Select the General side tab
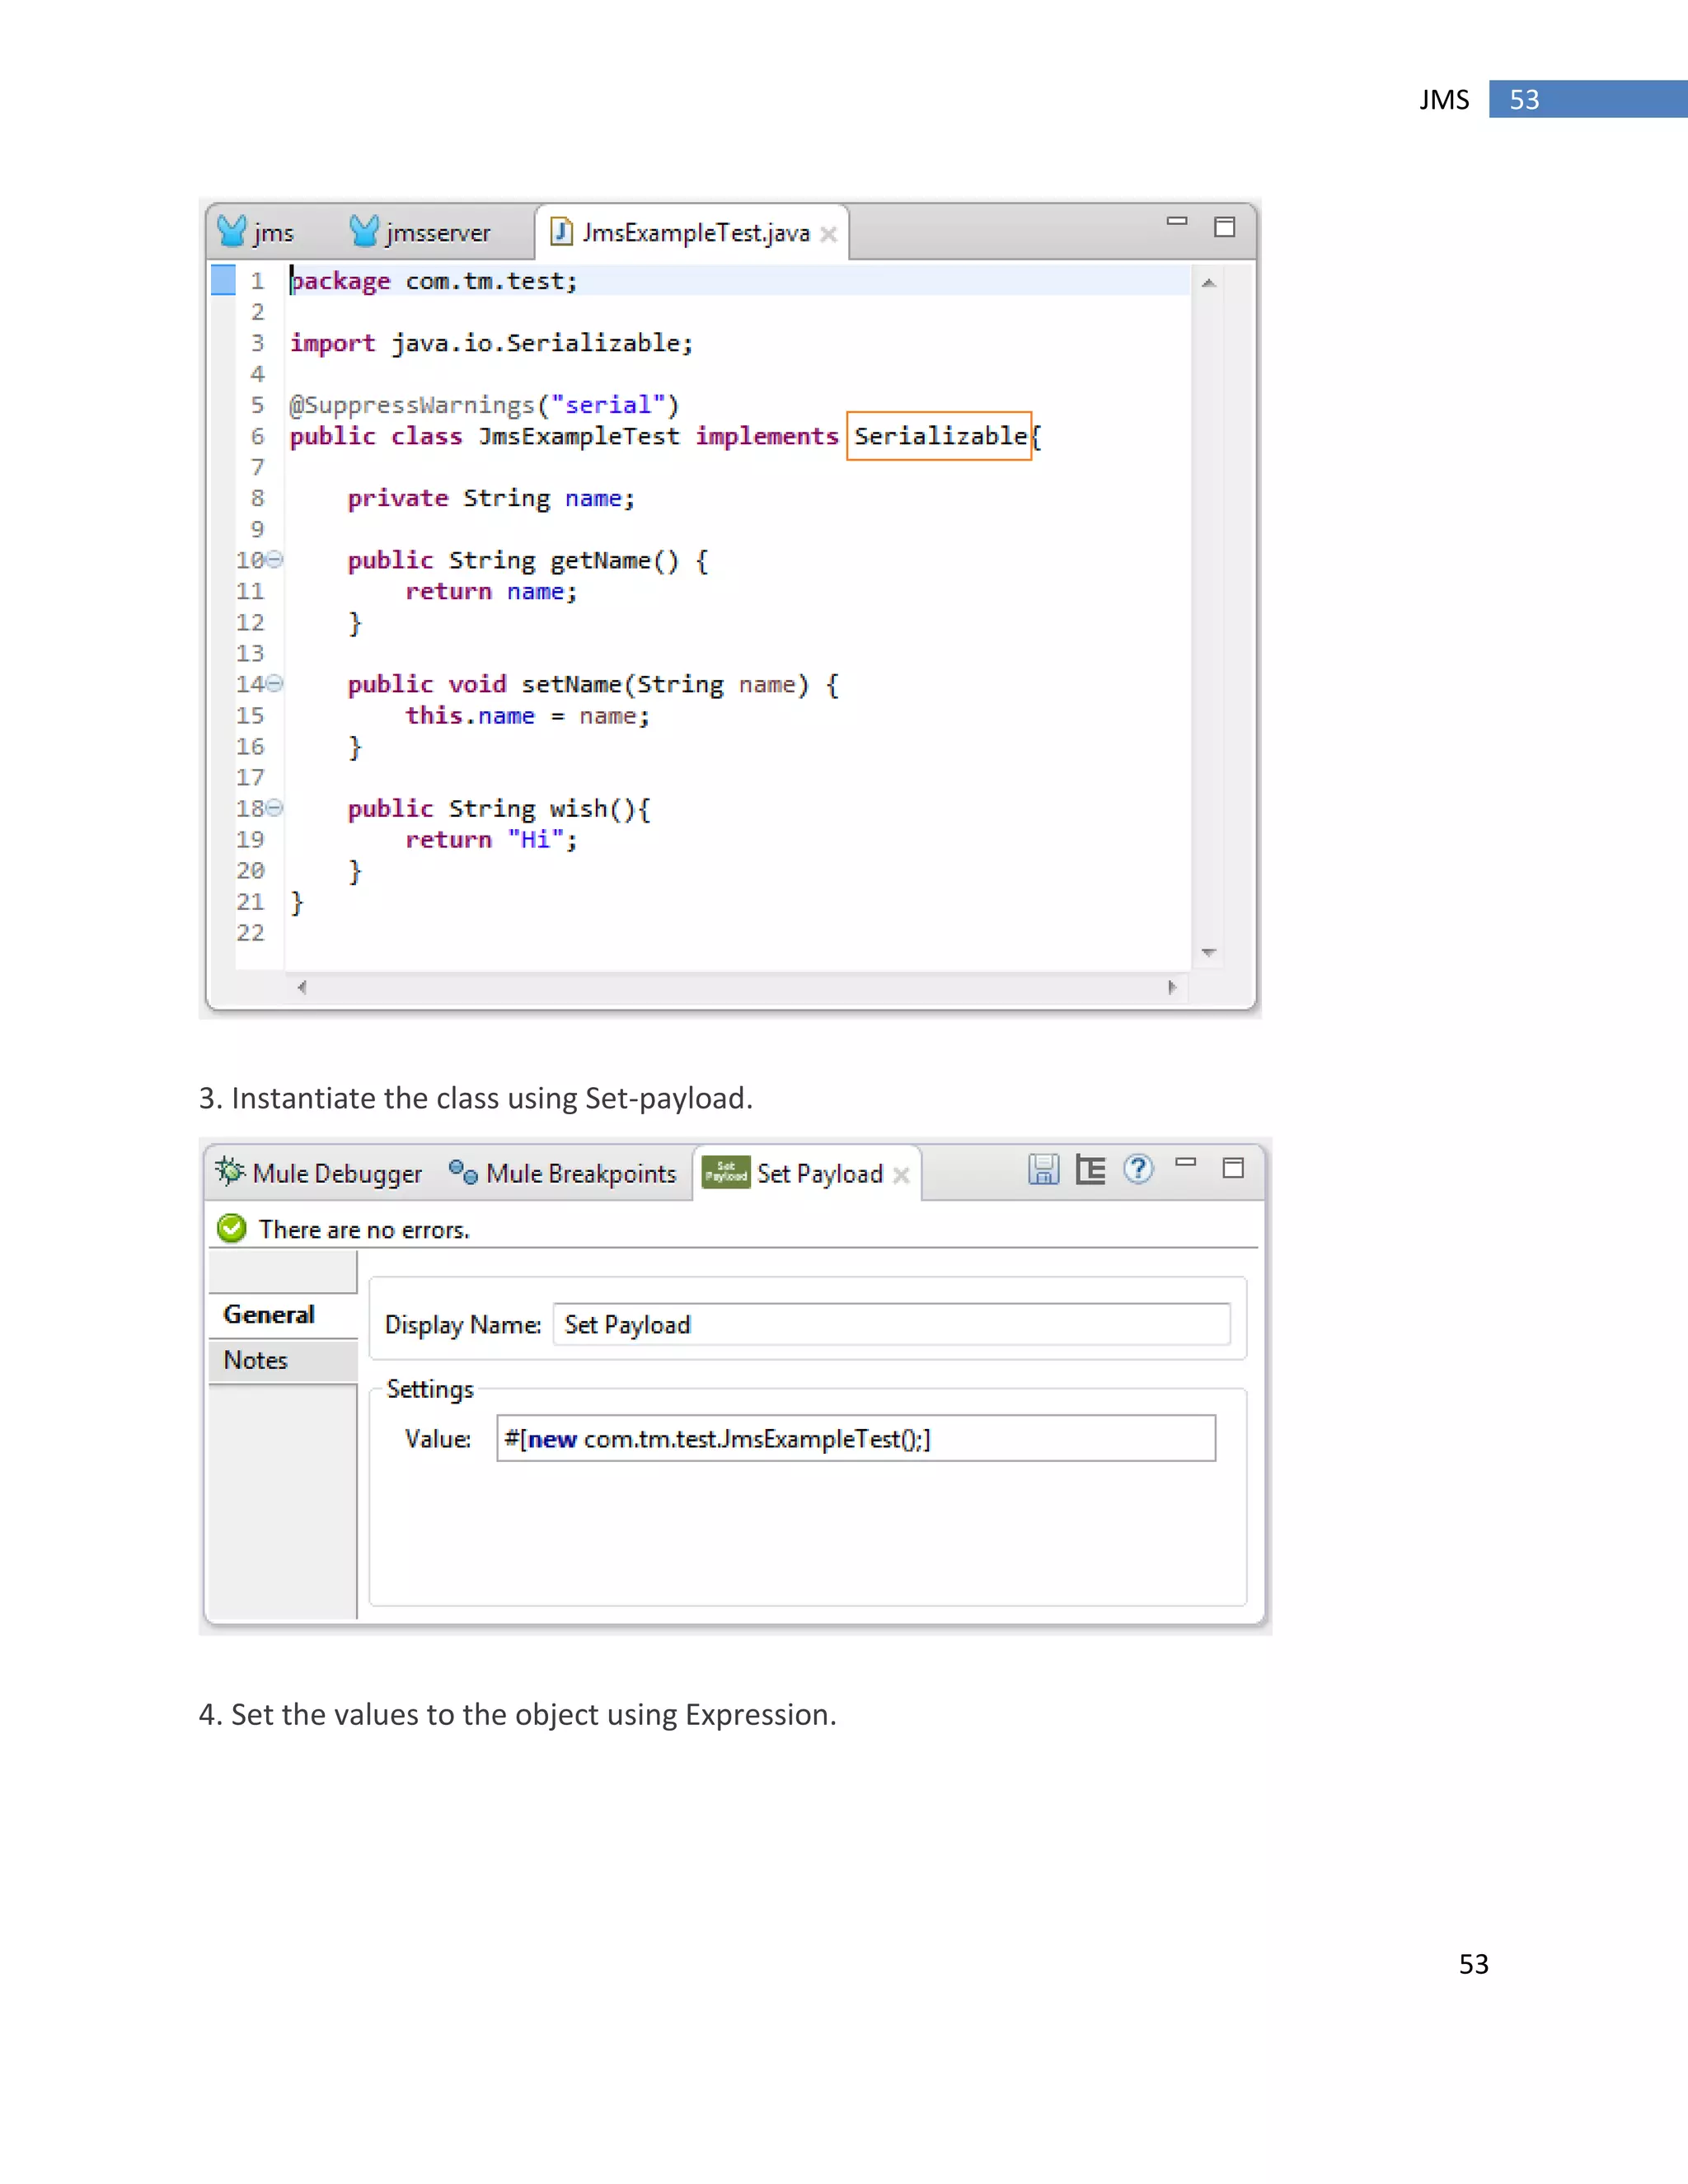Screen dimensions: 1688x2184 [283, 1315]
